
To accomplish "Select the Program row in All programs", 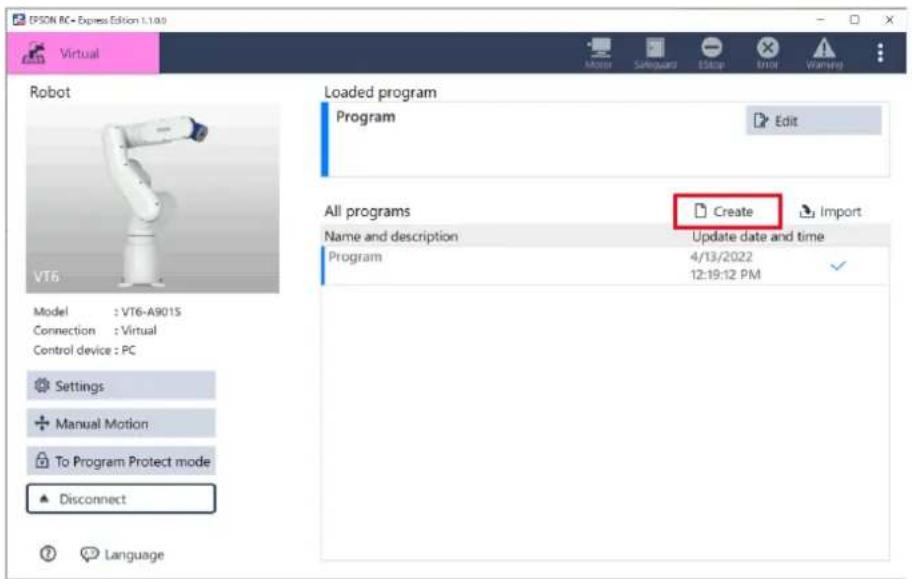I will pyautogui.click(x=605, y=265).
